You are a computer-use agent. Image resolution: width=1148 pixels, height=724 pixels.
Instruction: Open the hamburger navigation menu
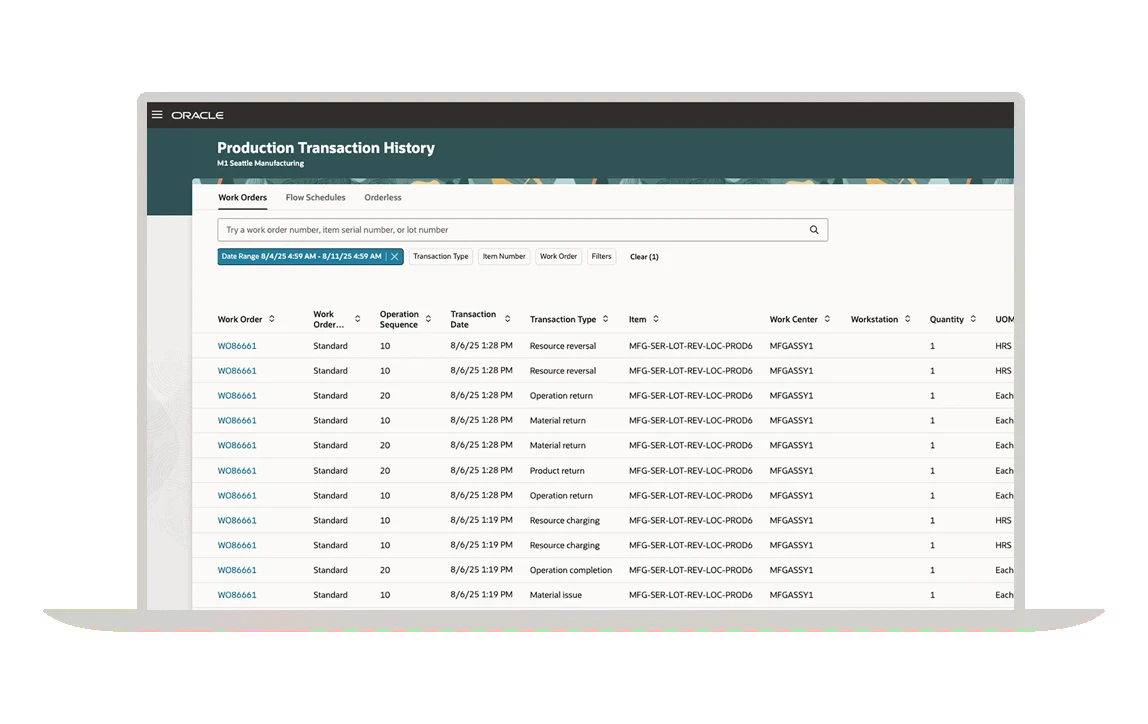click(157, 115)
